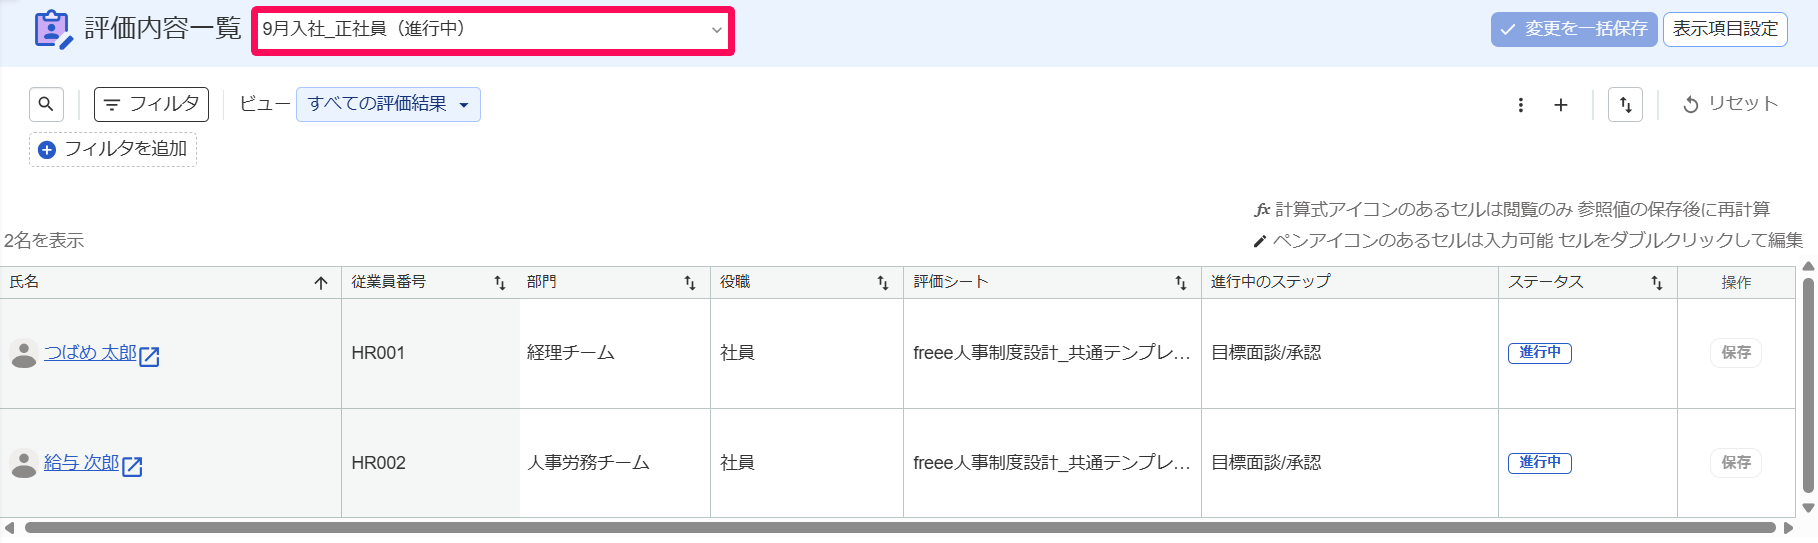Open つばめ 太郎 employee link
The width and height of the screenshot is (1818, 543).
tap(90, 353)
